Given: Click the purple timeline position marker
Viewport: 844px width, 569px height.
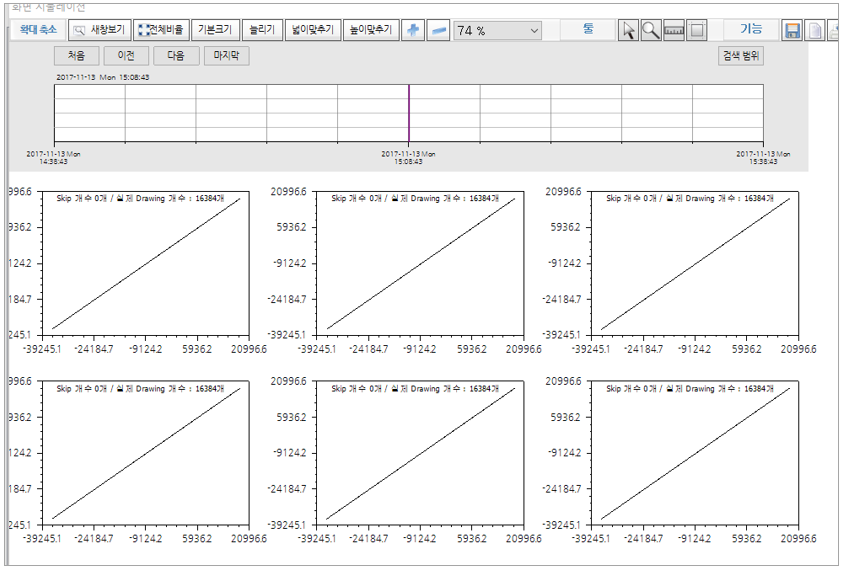Looking at the screenshot, I should [409, 113].
